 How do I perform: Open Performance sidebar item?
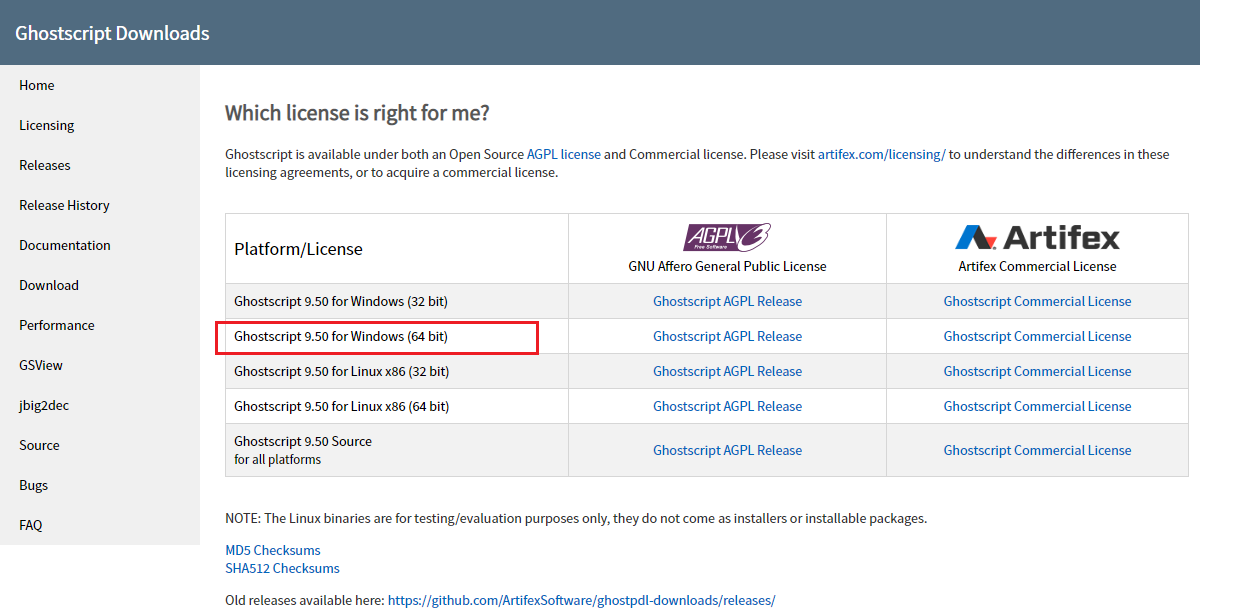pyautogui.click(x=57, y=325)
